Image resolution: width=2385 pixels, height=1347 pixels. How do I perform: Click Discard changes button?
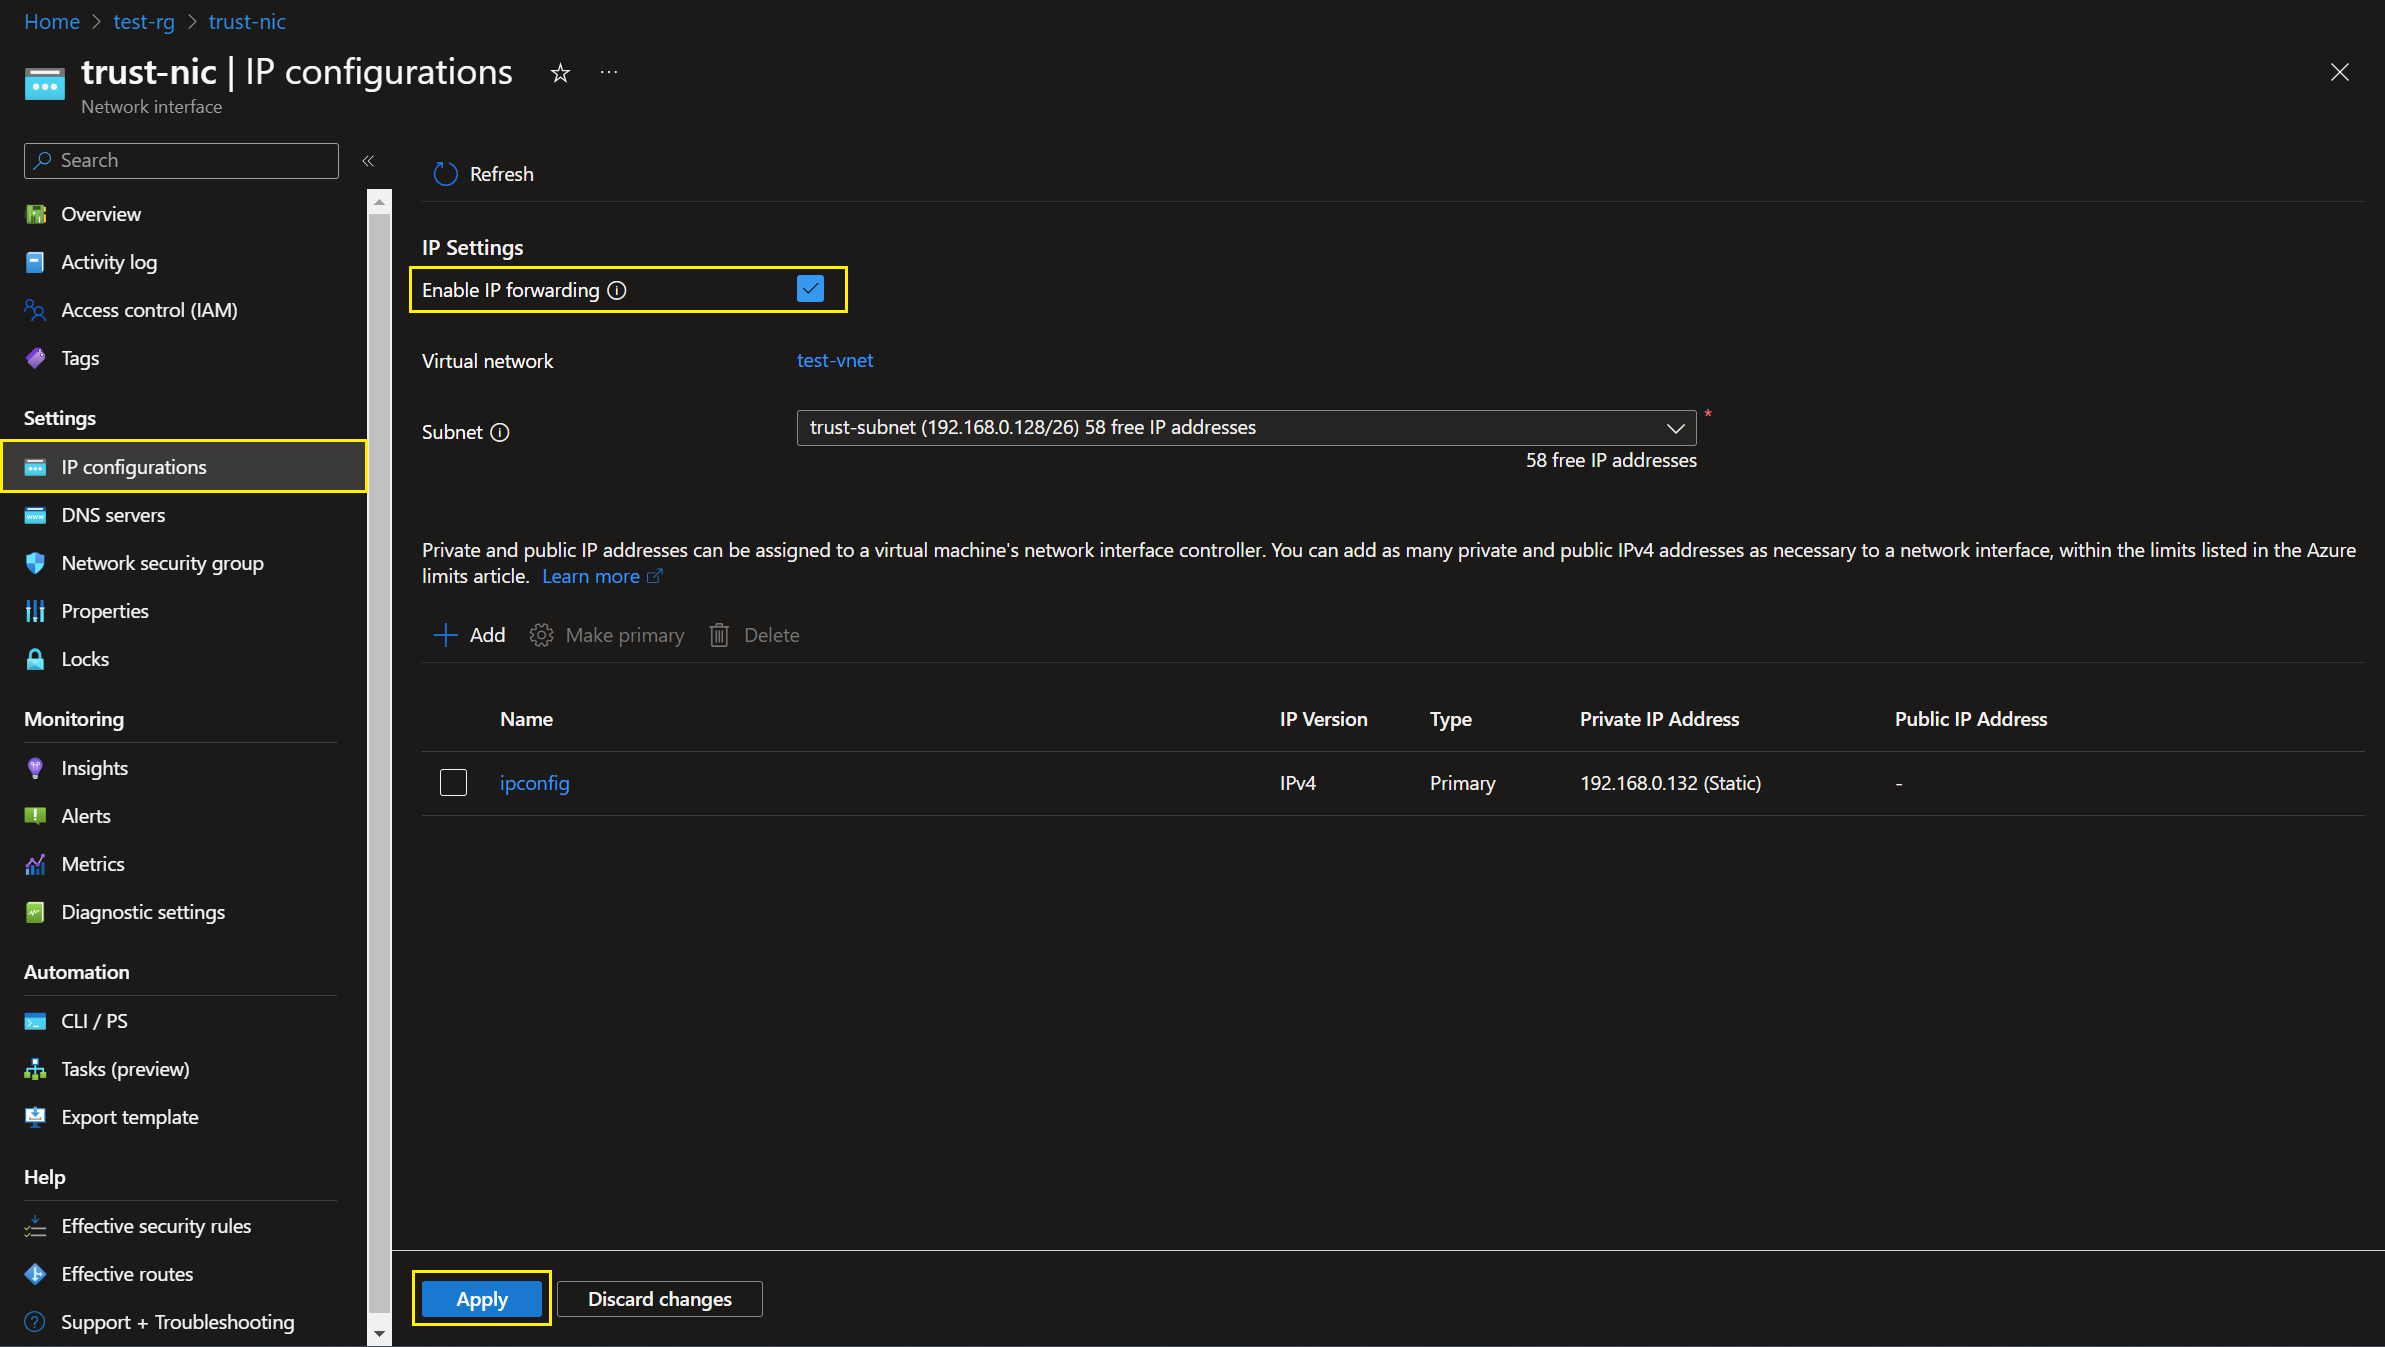coord(659,1299)
